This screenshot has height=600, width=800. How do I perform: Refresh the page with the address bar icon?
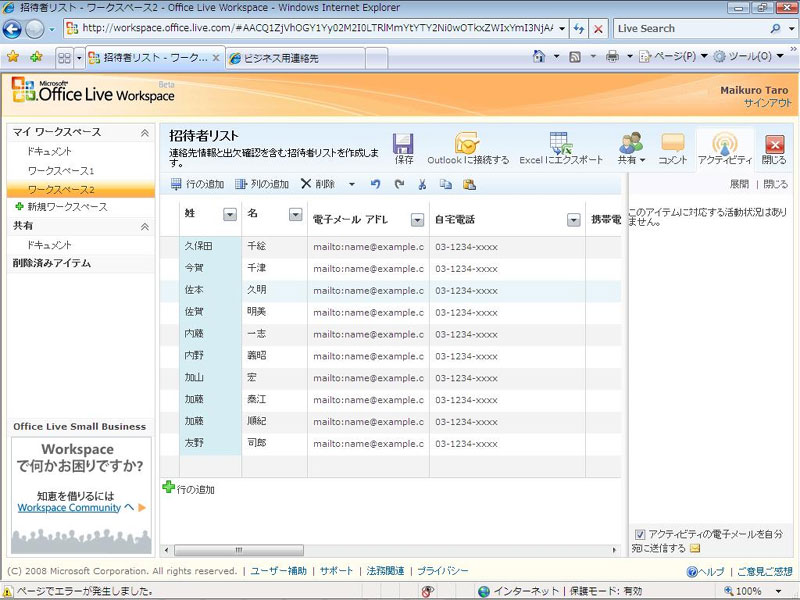click(579, 29)
